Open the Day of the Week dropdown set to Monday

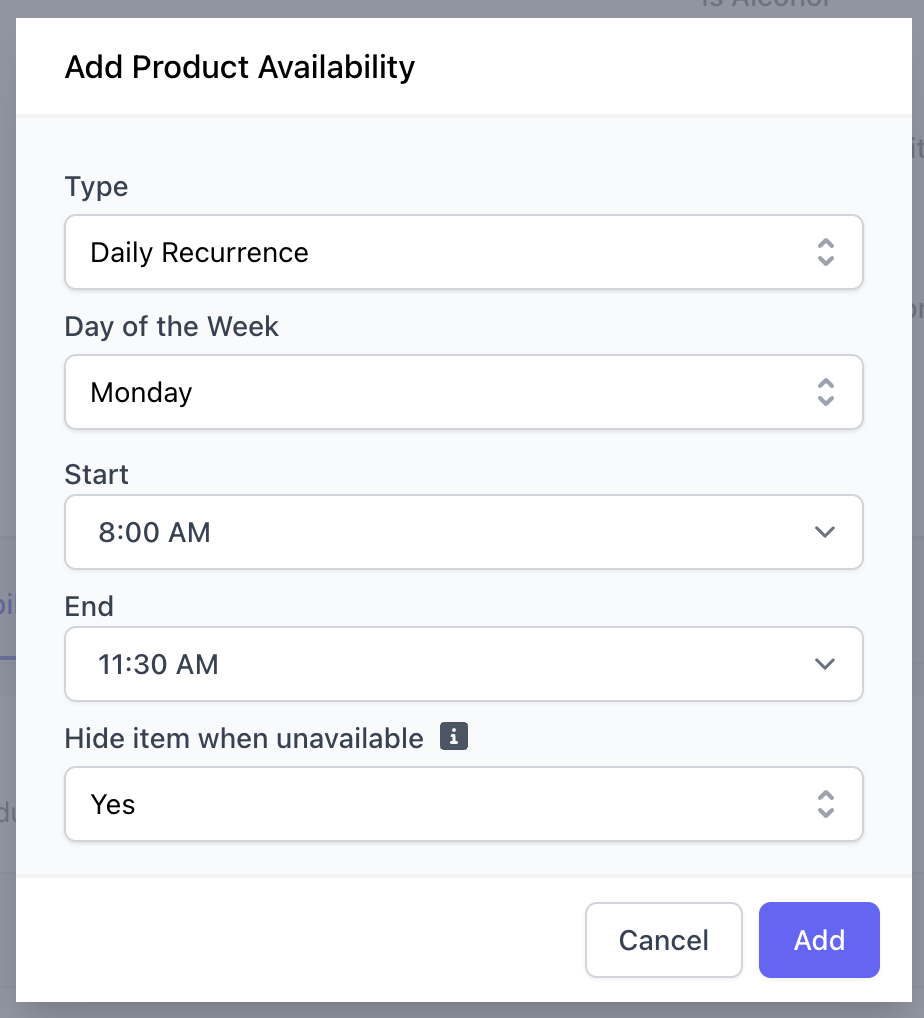click(464, 392)
